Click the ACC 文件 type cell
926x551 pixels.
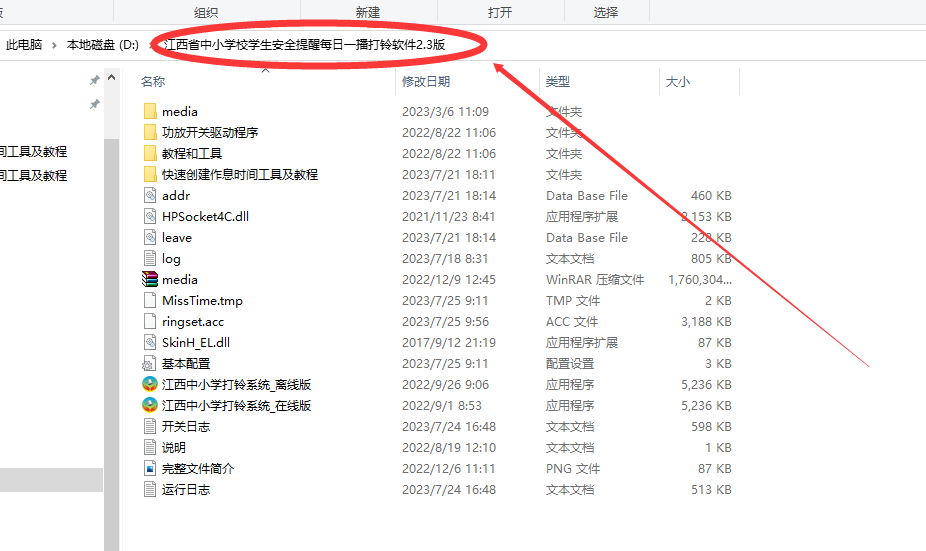(x=572, y=321)
